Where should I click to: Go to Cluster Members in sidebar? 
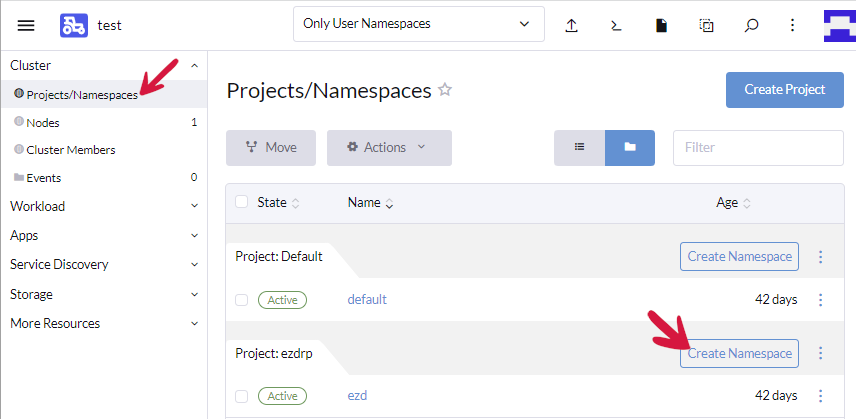coord(70,150)
